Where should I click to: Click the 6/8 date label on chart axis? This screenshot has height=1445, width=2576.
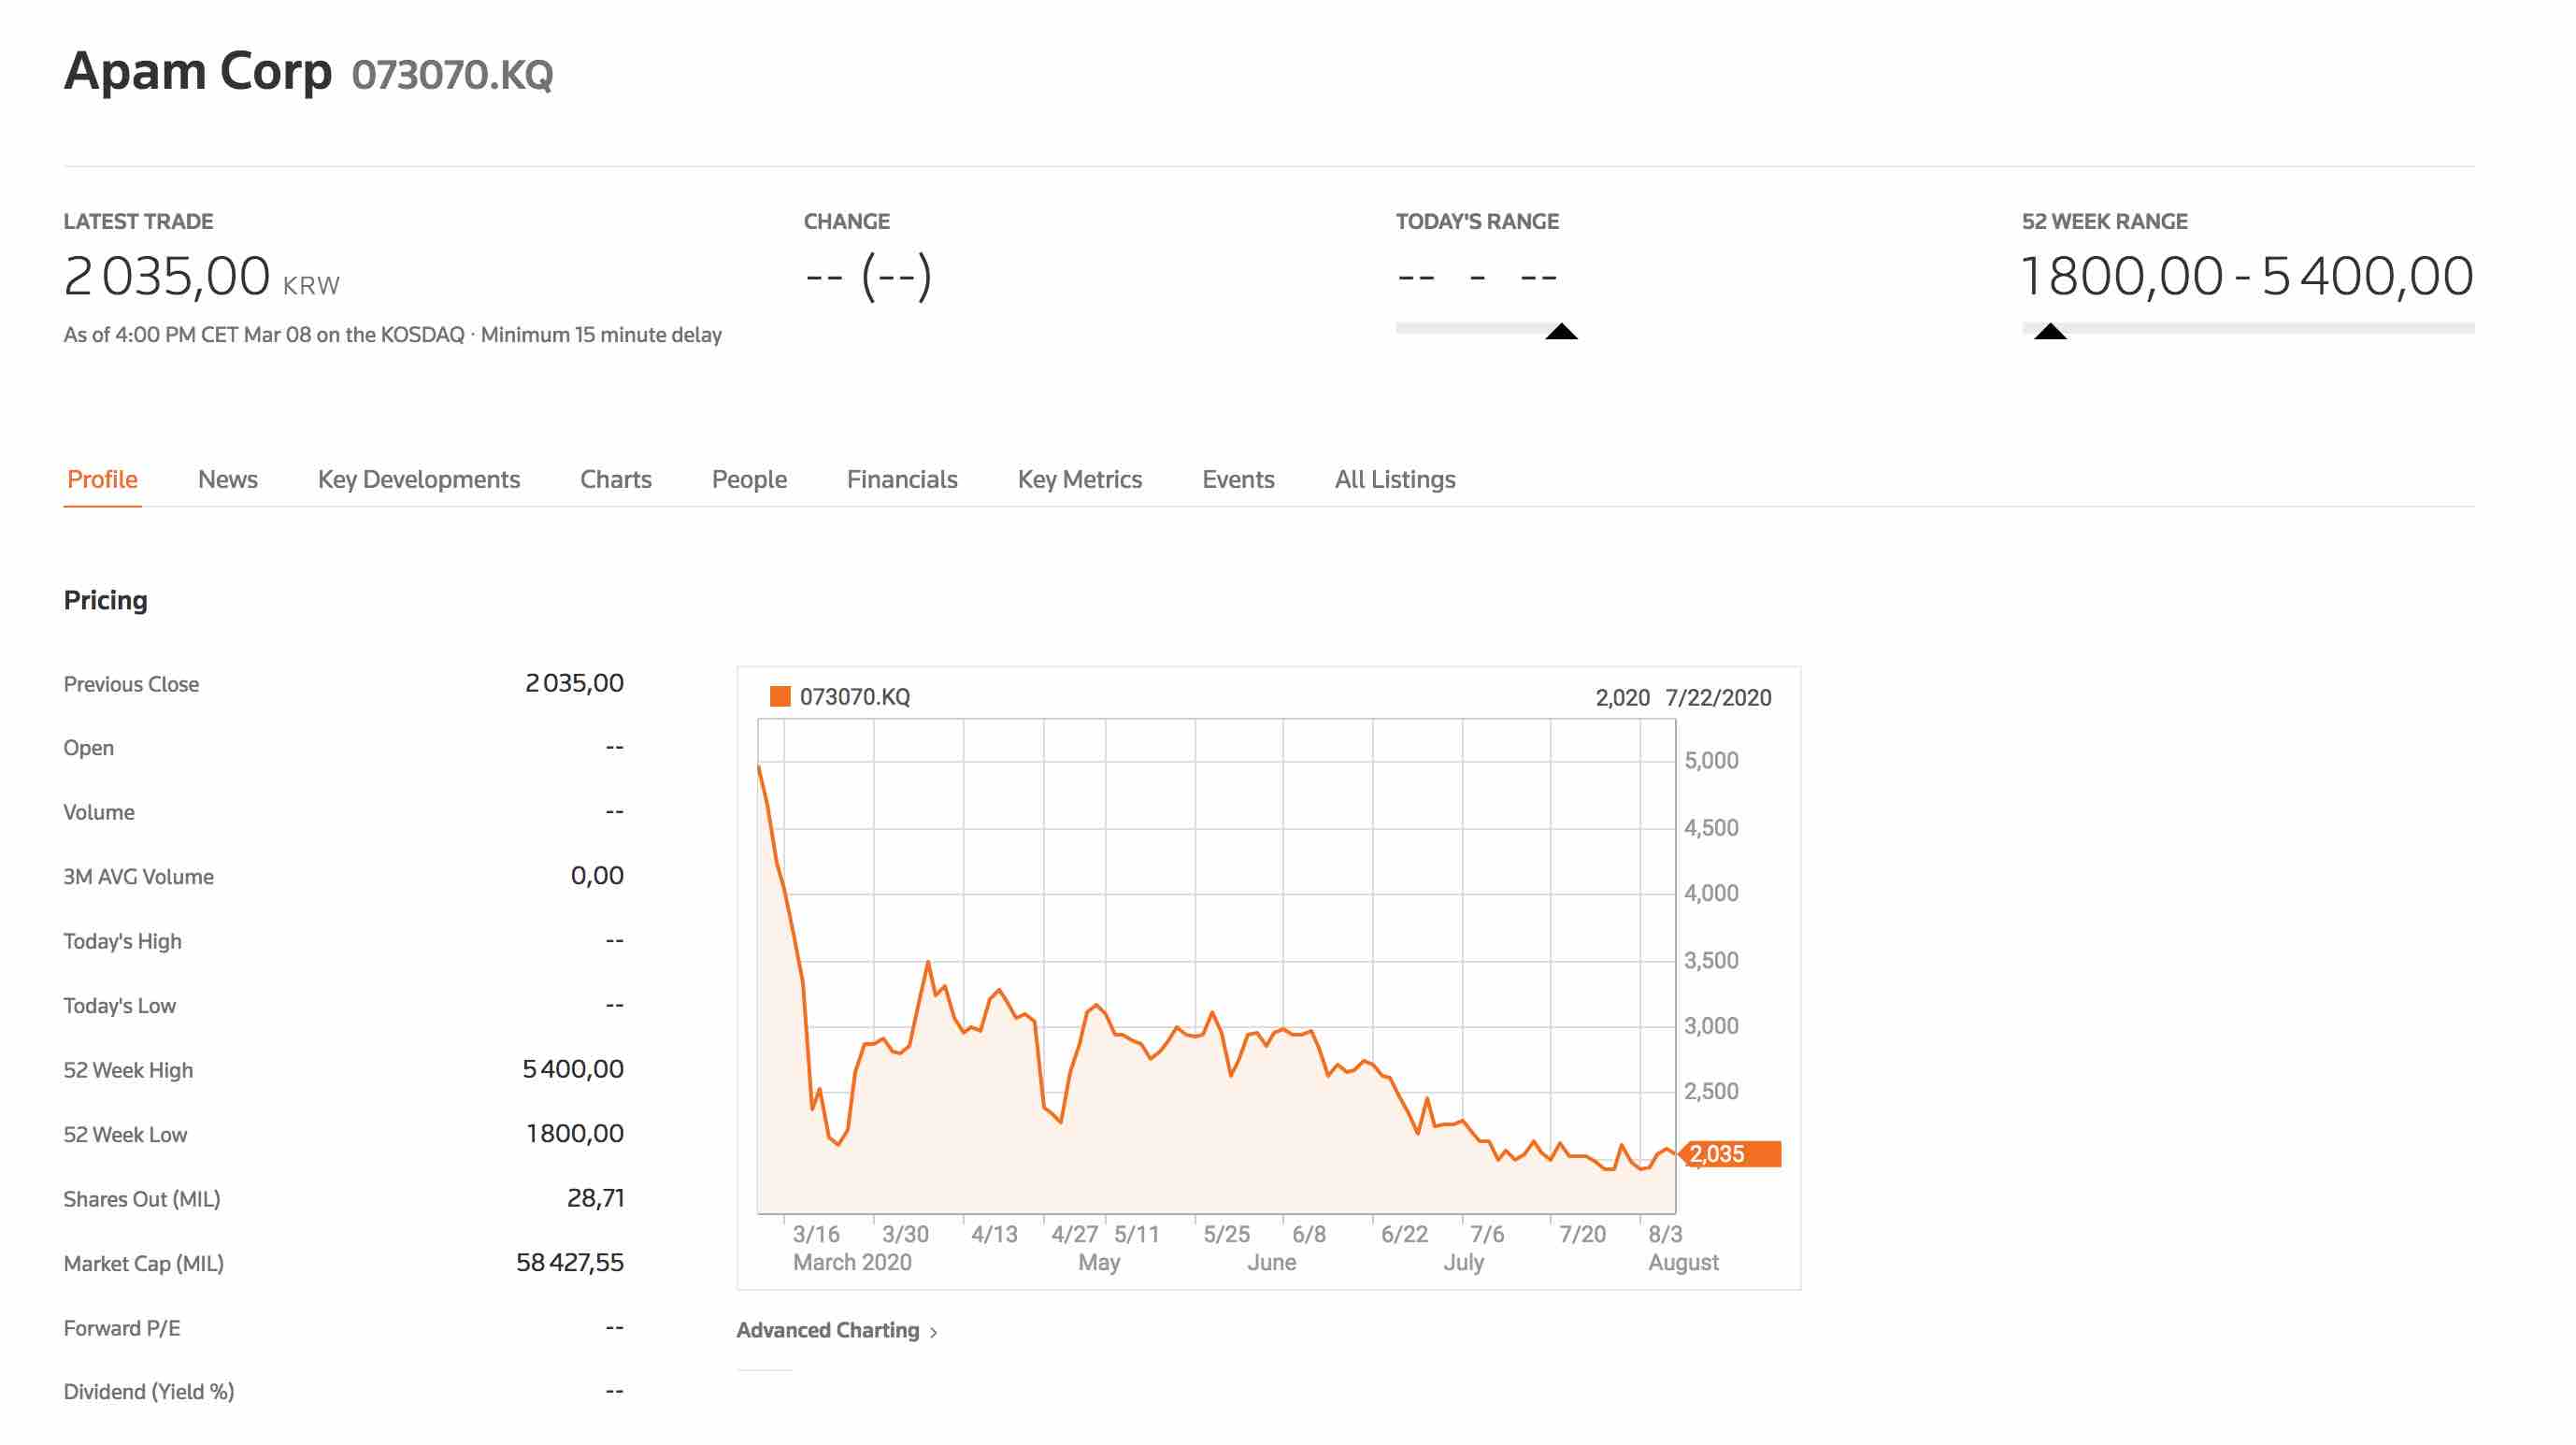[1308, 1234]
